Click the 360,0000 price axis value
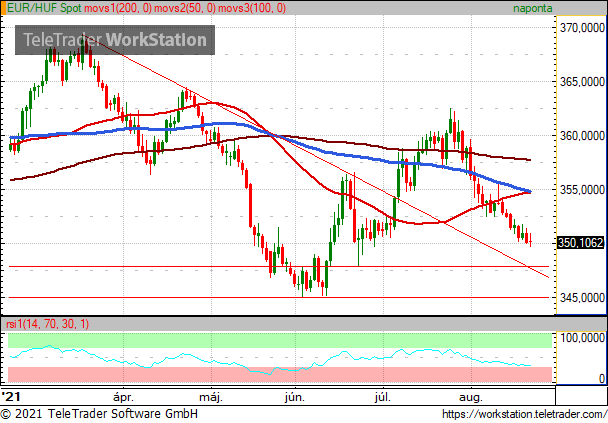This screenshot has height=423, width=608. (x=582, y=136)
